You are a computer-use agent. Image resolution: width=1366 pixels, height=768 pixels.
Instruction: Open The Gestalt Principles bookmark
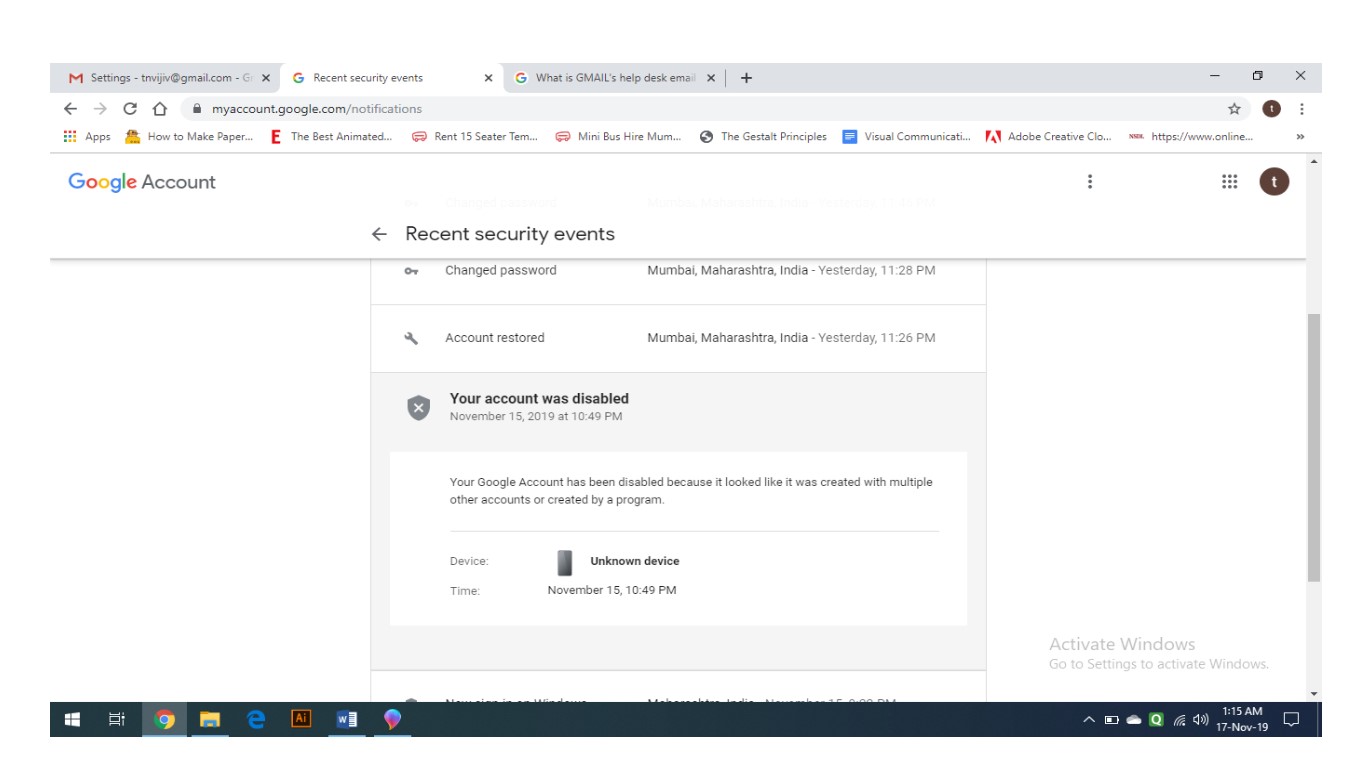coord(764,137)
